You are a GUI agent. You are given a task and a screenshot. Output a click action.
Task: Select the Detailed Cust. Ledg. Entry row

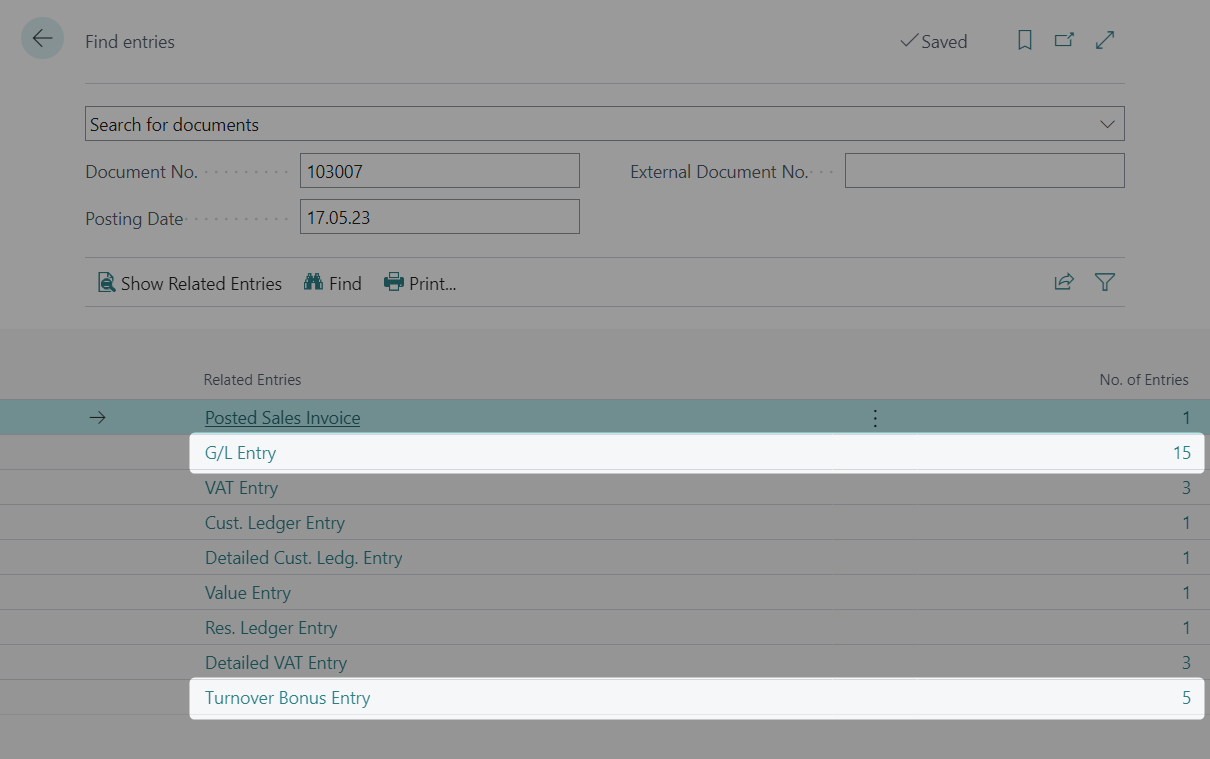point(302,557)
